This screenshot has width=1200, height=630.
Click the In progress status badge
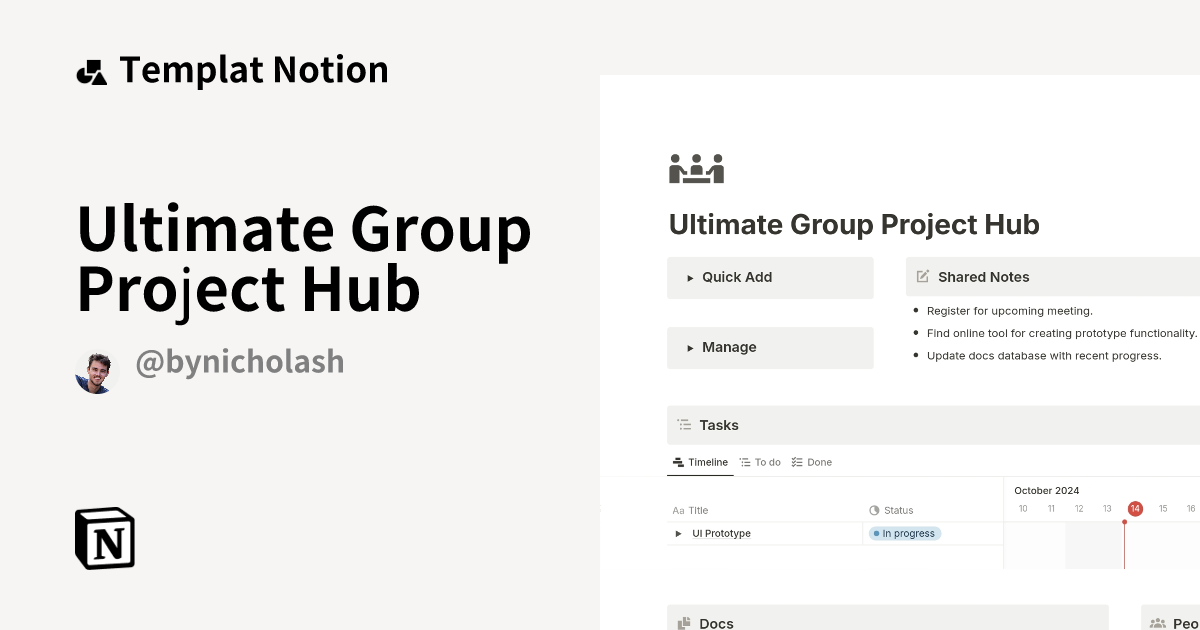904,533
